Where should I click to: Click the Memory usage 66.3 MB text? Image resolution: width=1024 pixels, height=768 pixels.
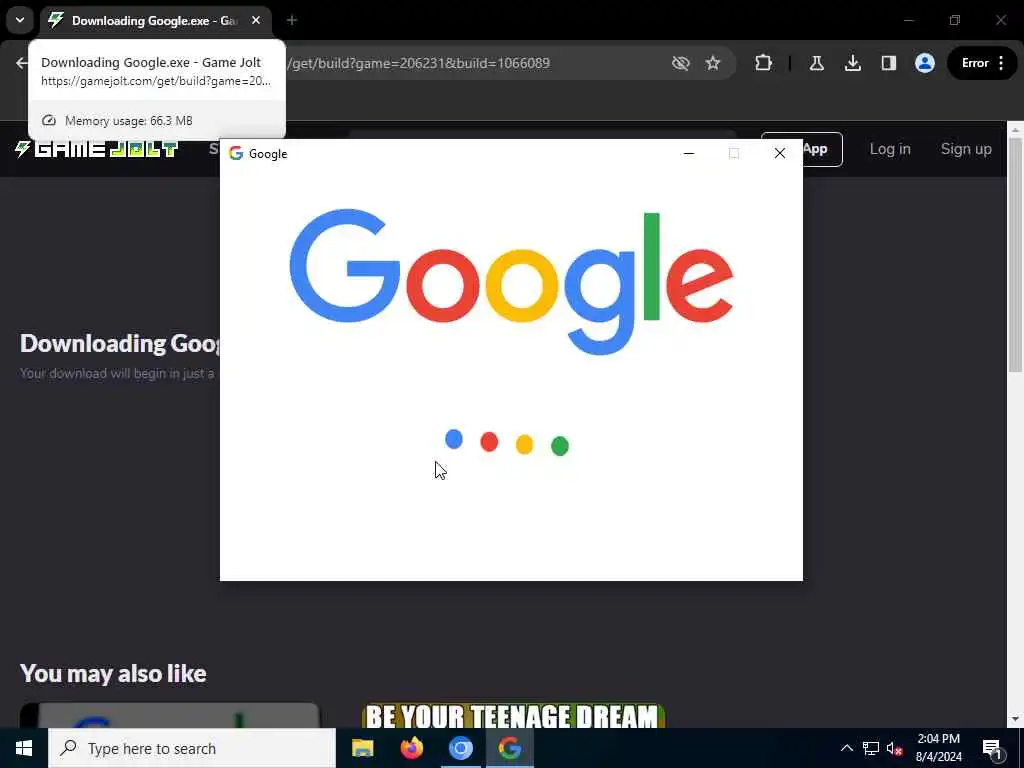(x=129, y=121)
